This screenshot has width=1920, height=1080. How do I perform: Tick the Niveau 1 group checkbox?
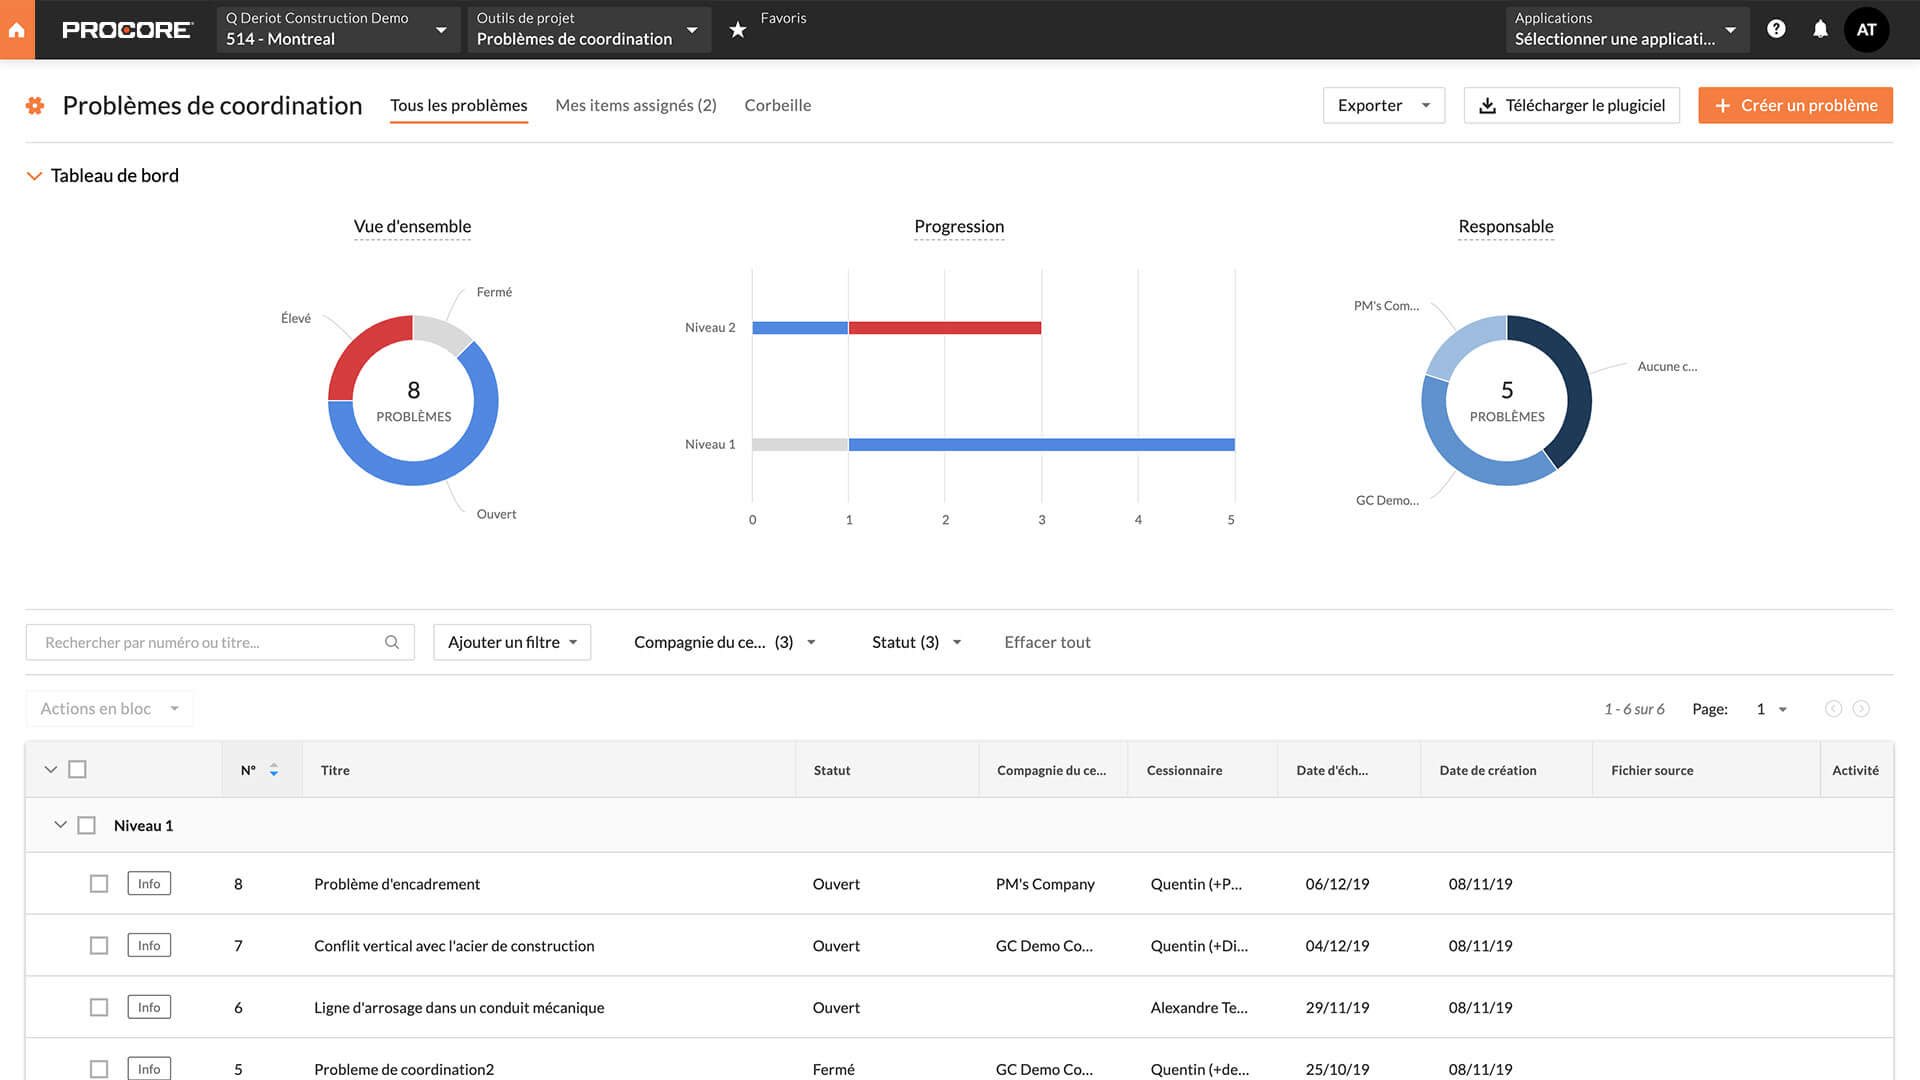tap(87, 826)
